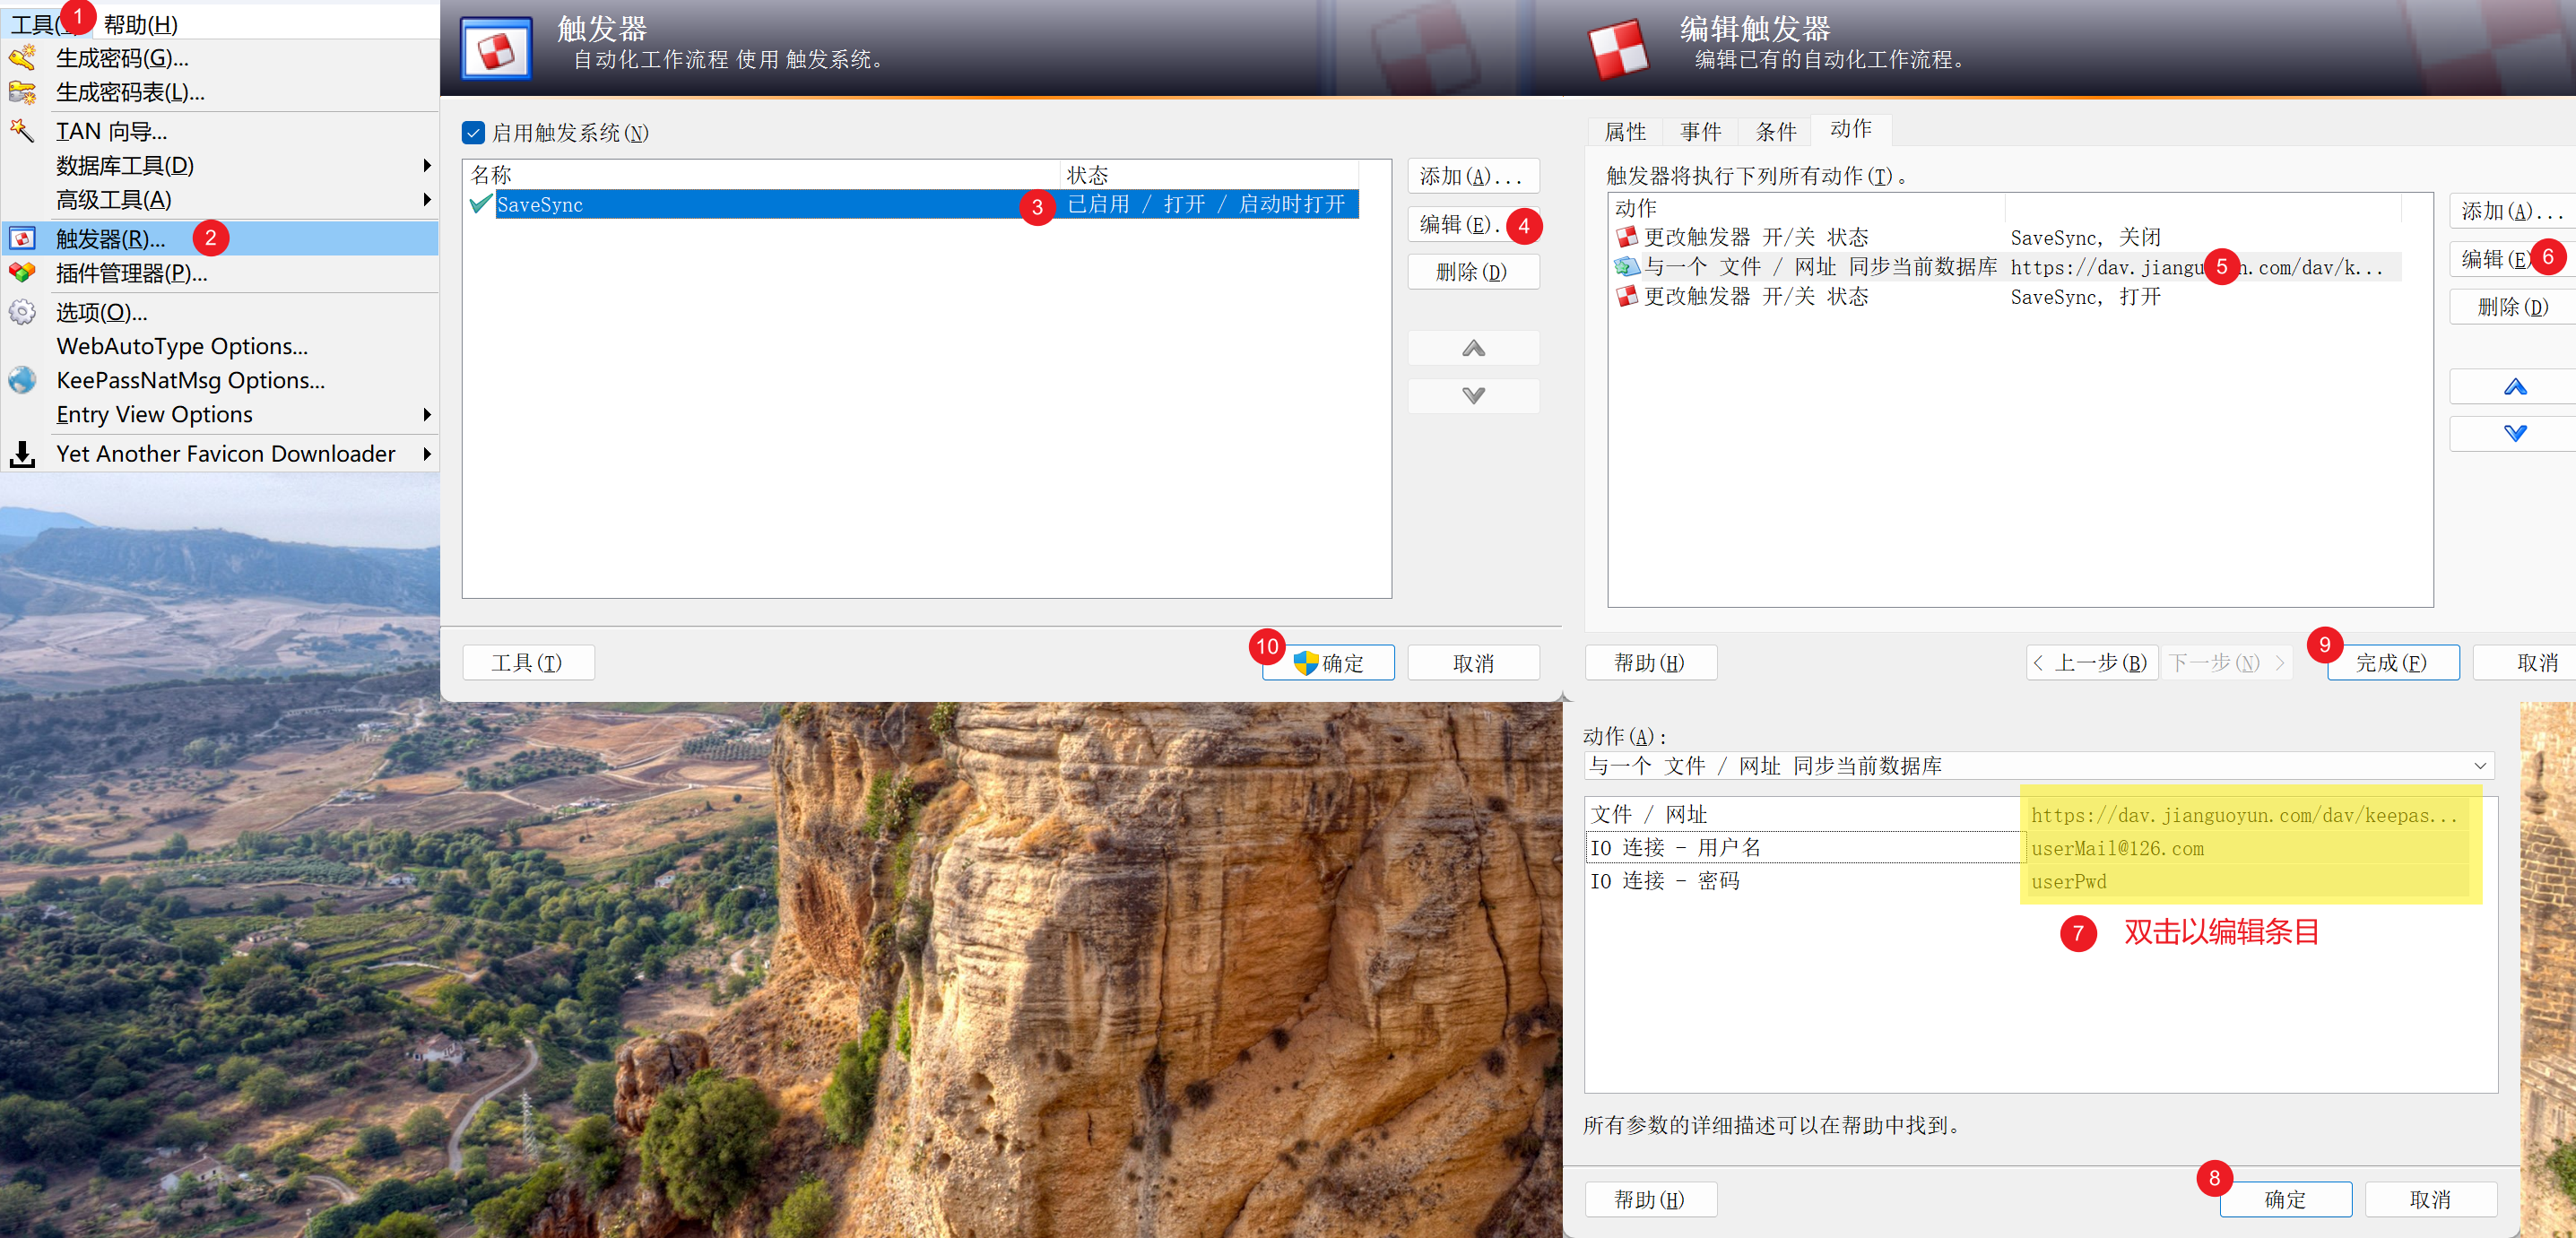Move action up with blue arrow
Viewport: 2576px width, 1238px height.
[2514, 387]
